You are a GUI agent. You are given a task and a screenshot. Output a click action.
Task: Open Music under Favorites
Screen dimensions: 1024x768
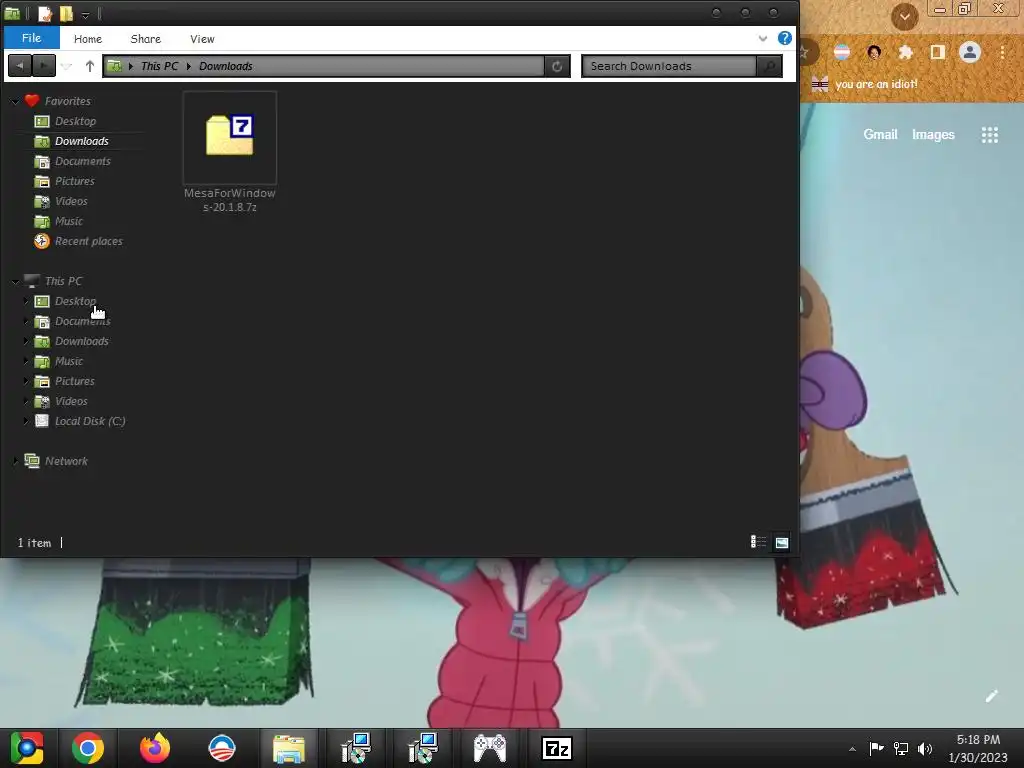point(69,221)
